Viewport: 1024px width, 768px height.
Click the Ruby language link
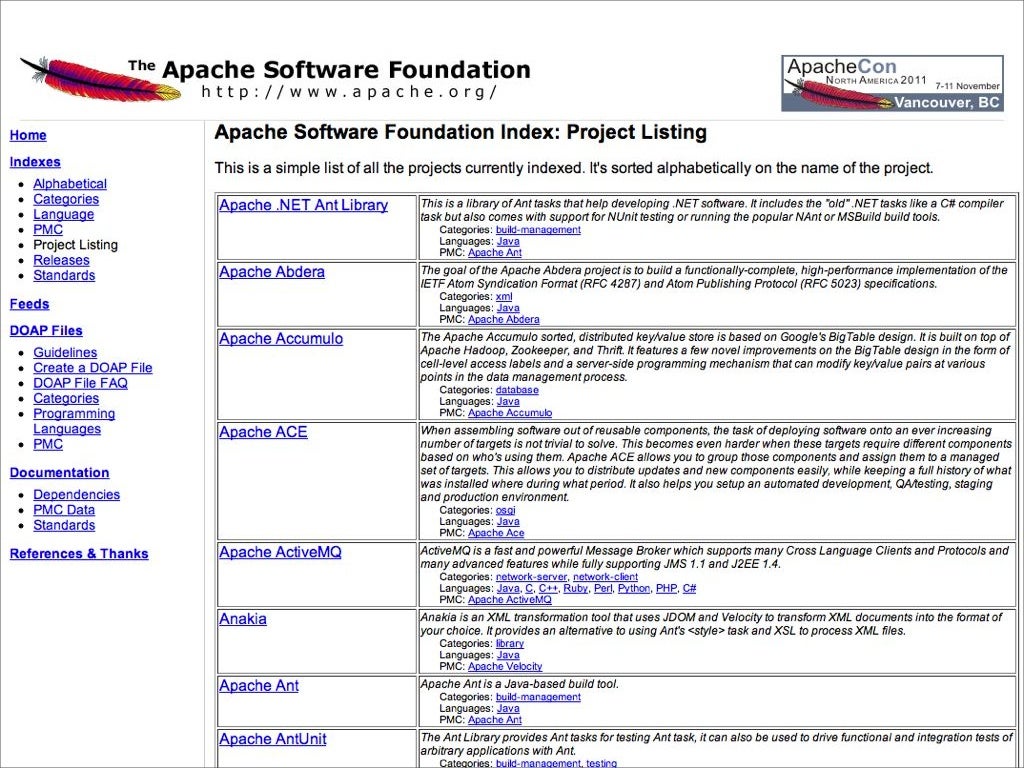pos(575,588)
